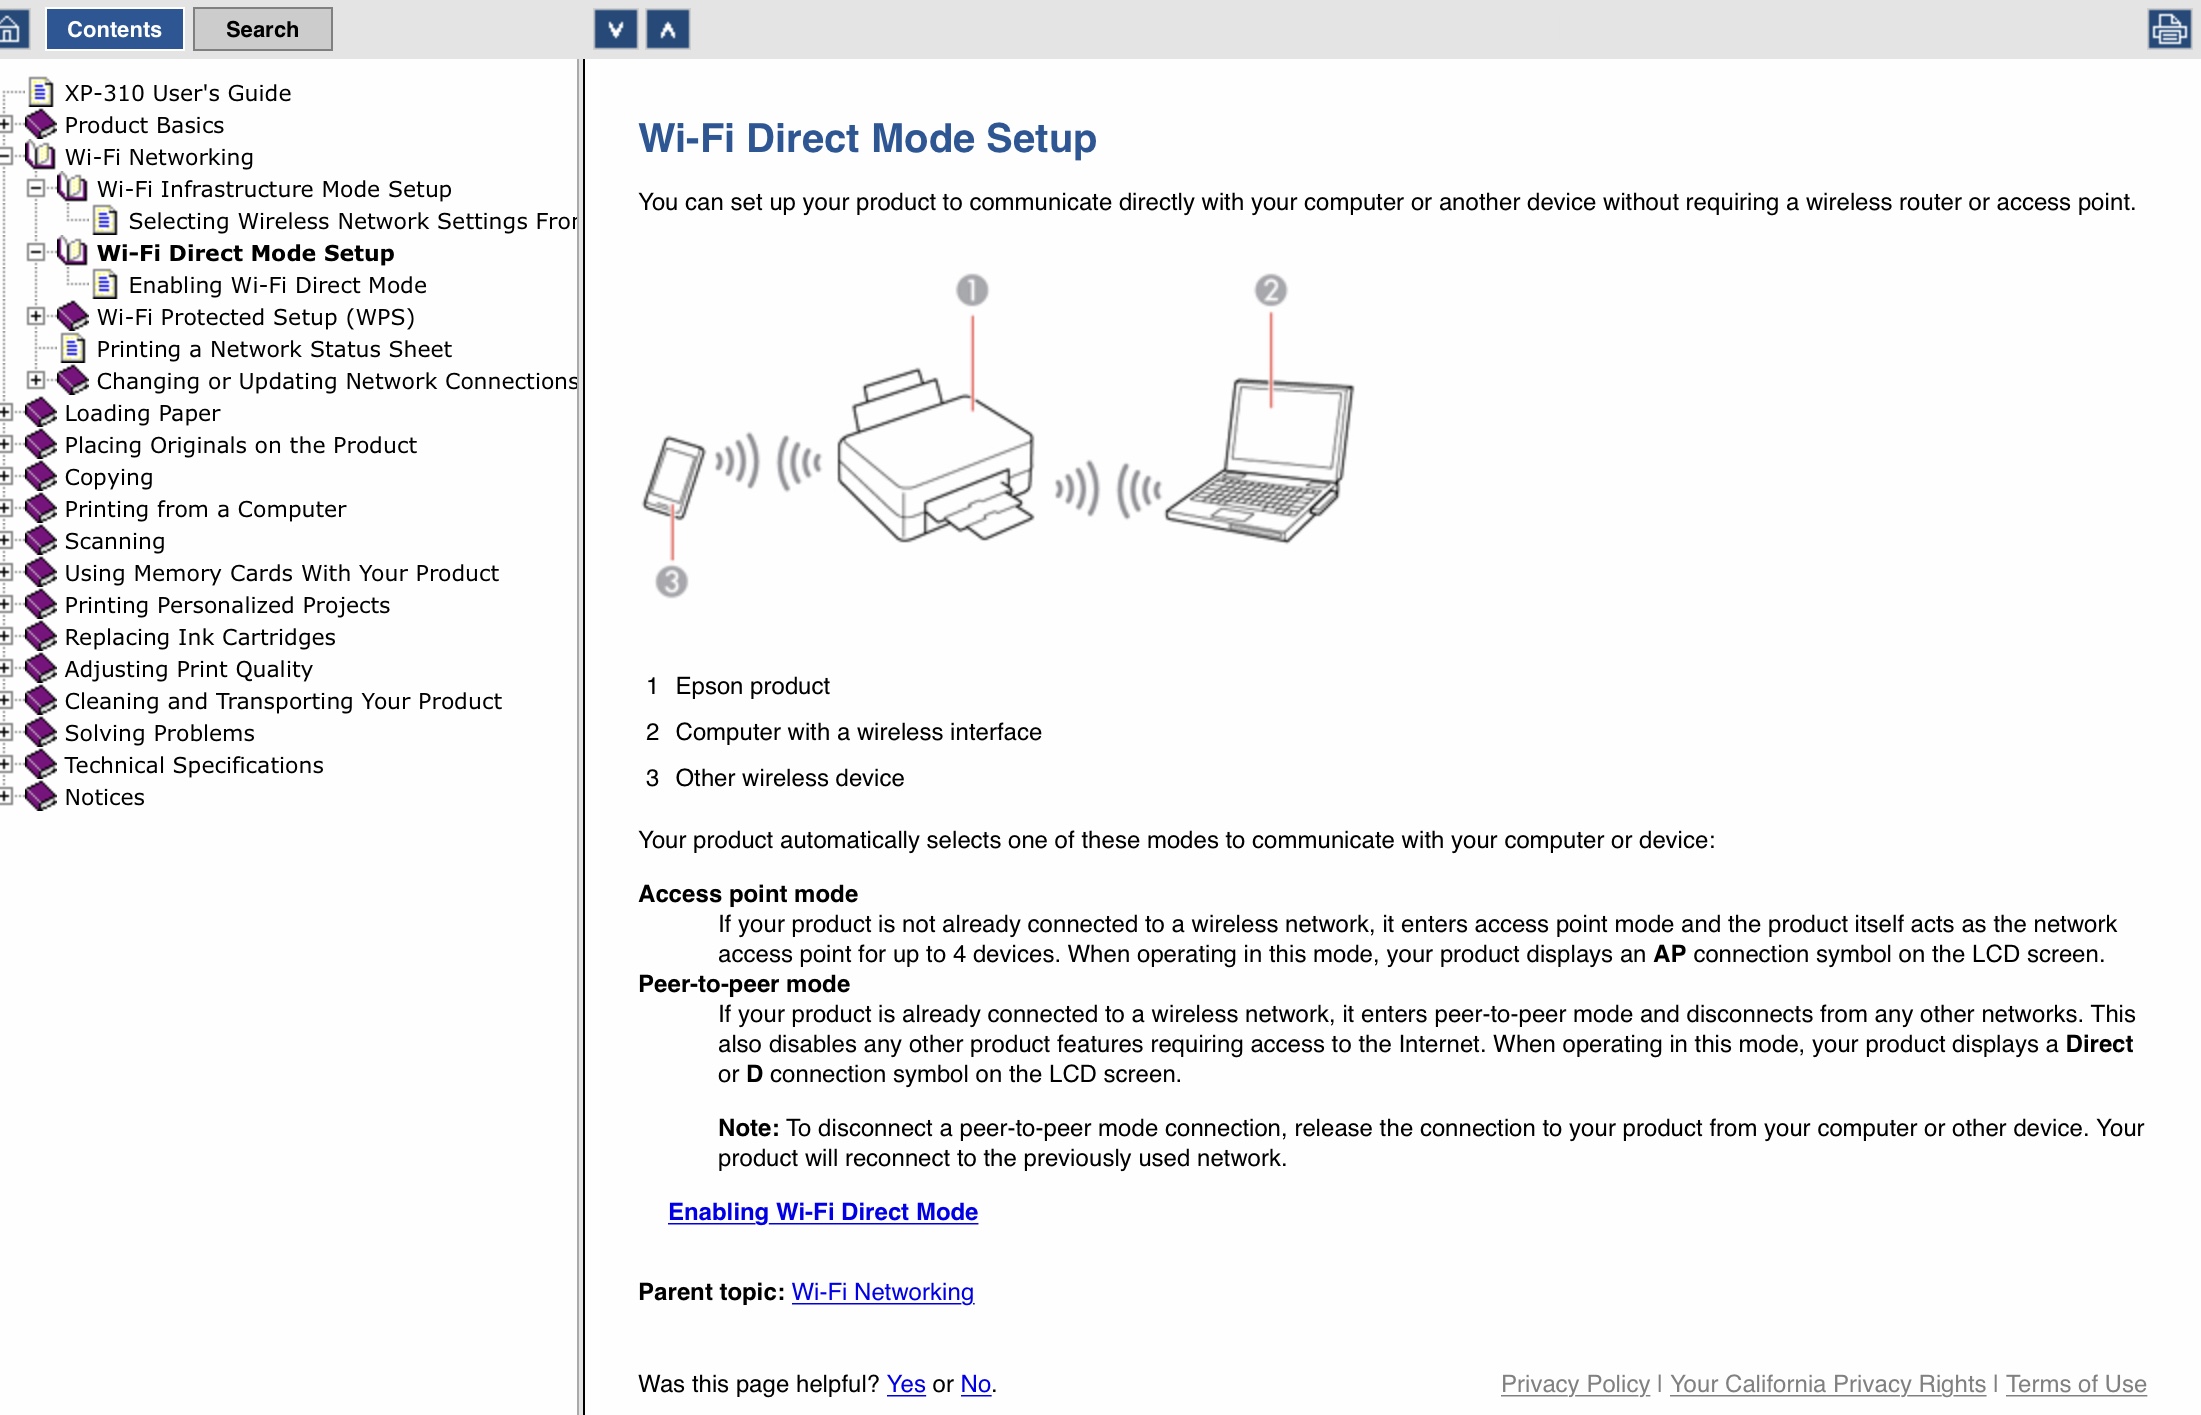Open the Privacy Policy link

coord(1575,1383)
